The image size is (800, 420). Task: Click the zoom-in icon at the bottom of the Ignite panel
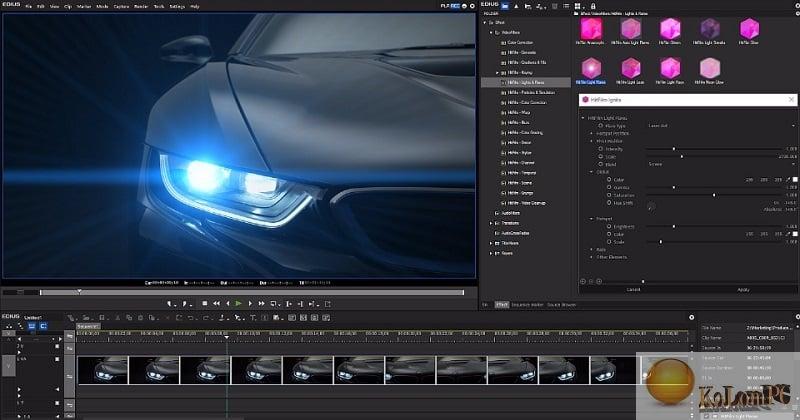(x=599, y=281)
